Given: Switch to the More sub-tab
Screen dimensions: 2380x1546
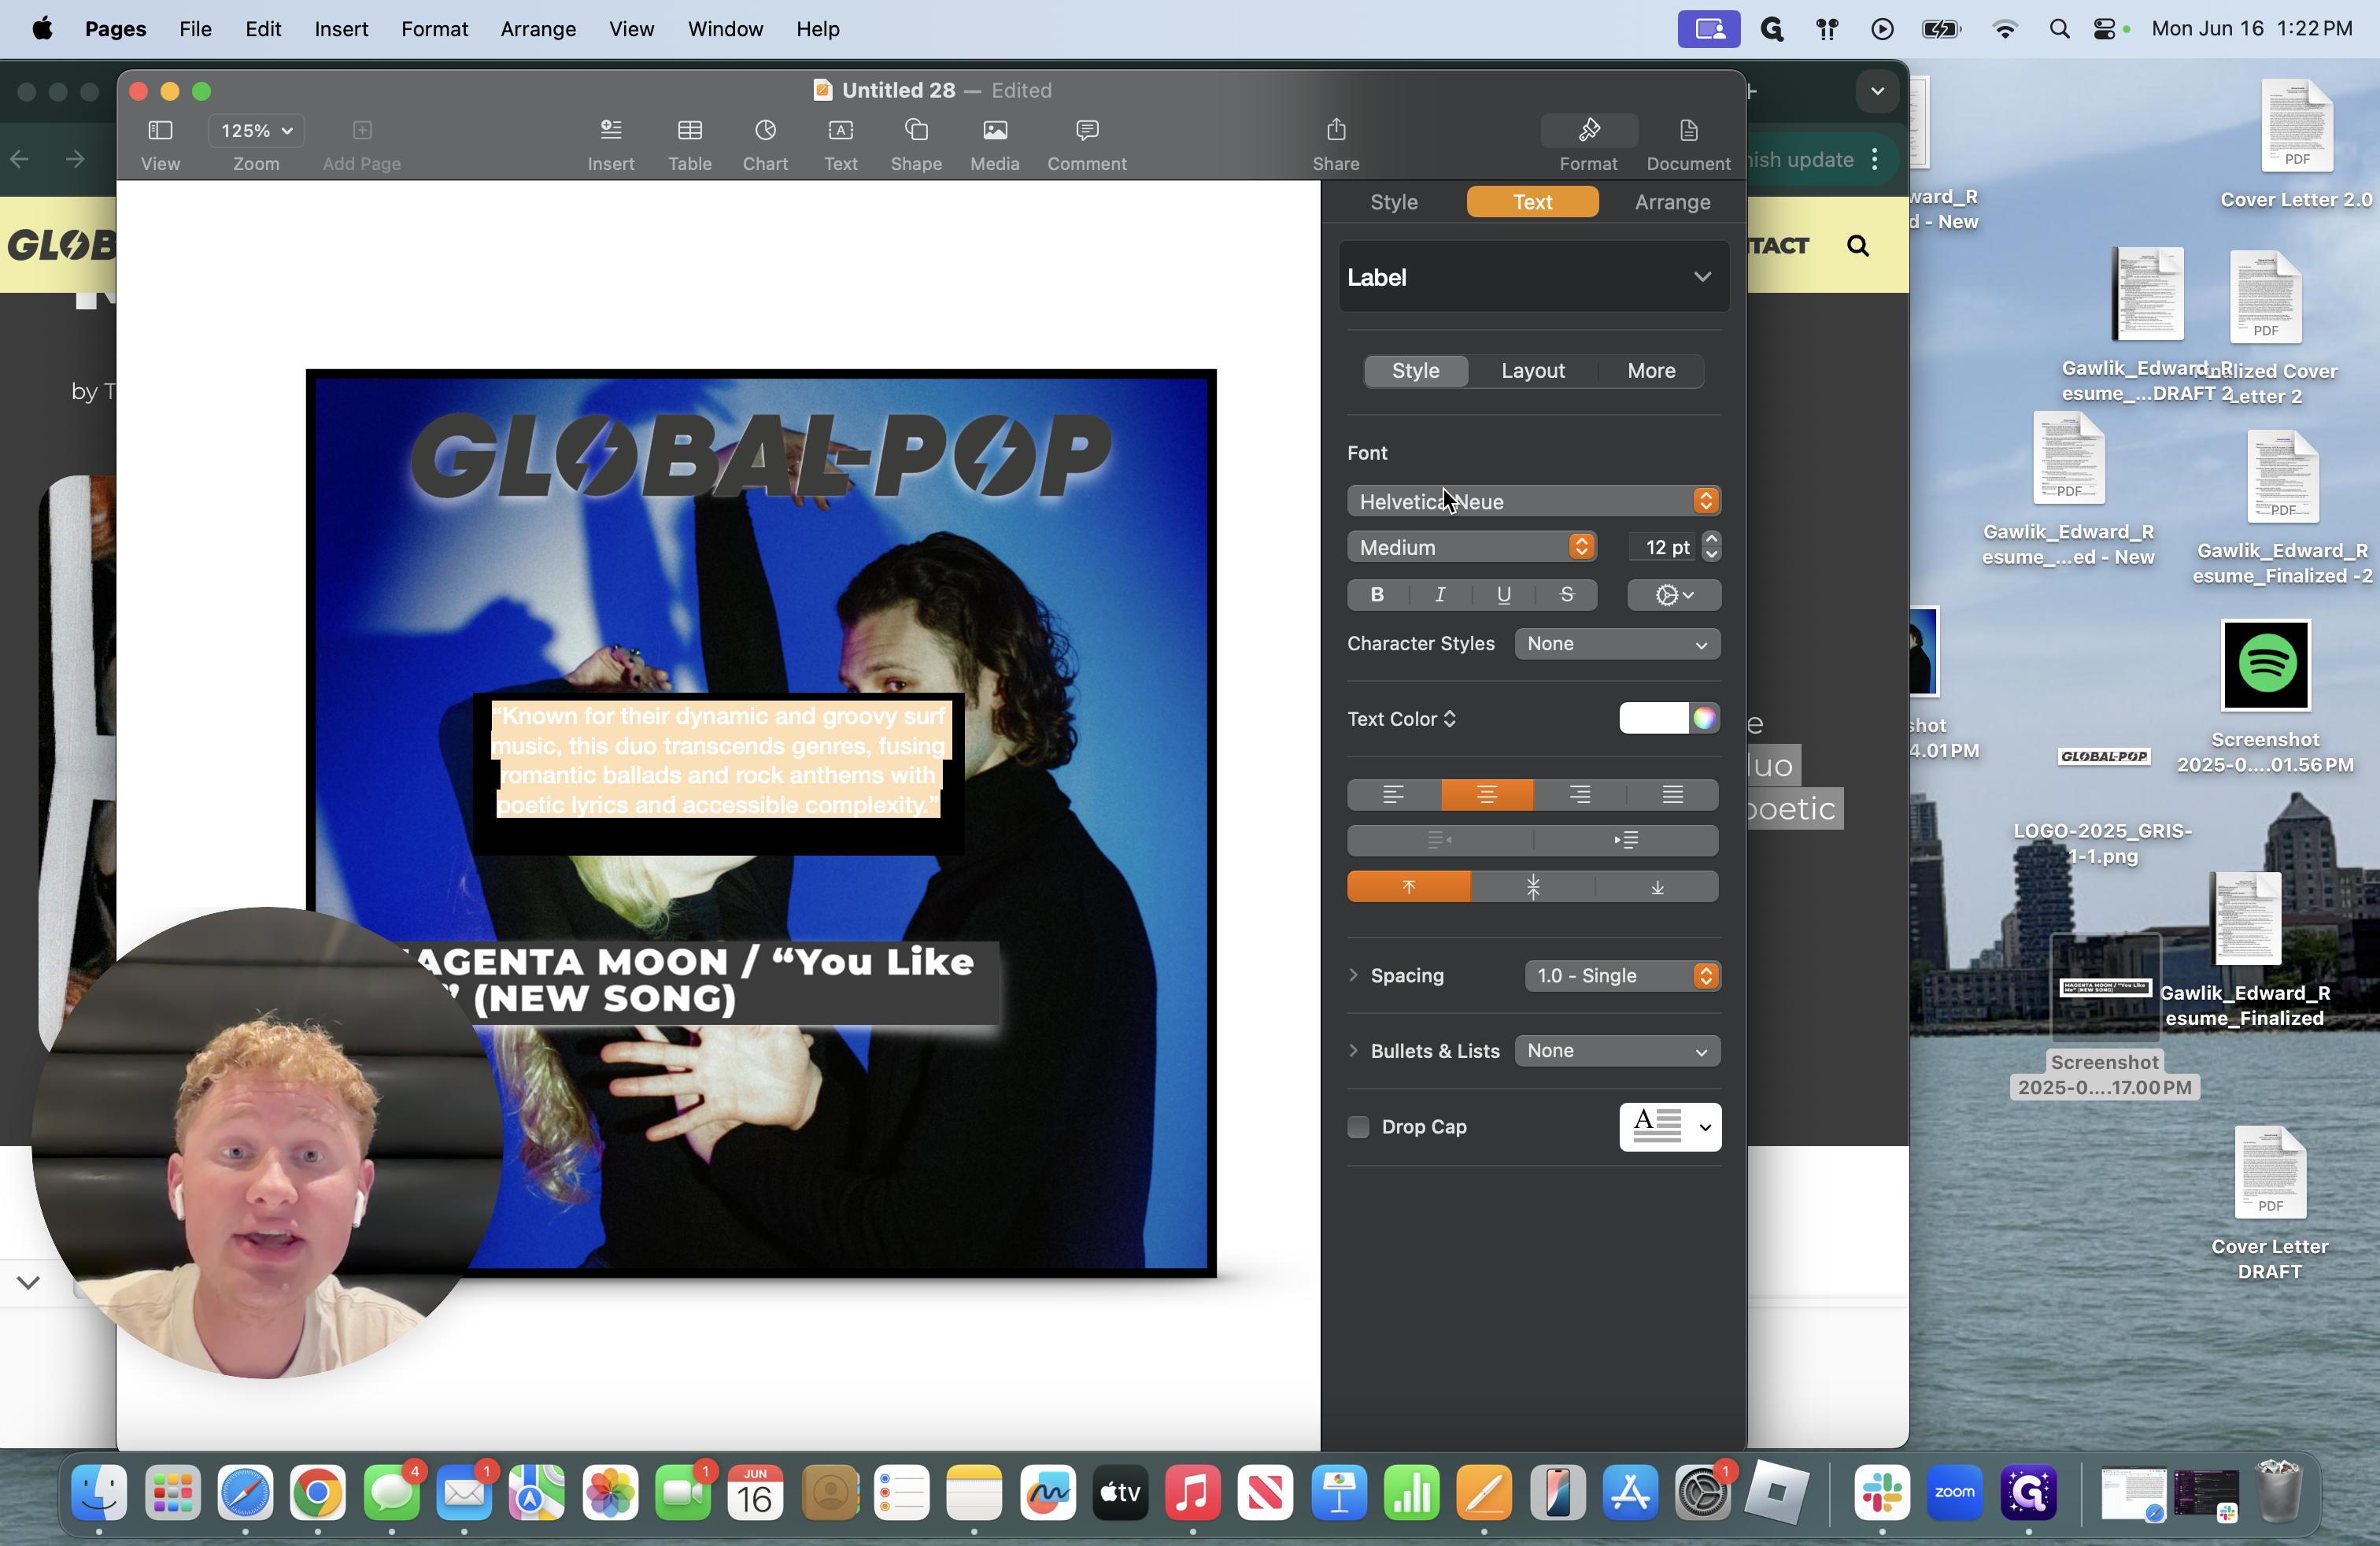Looking at the screenshot, I should (x=1651, y=371).
